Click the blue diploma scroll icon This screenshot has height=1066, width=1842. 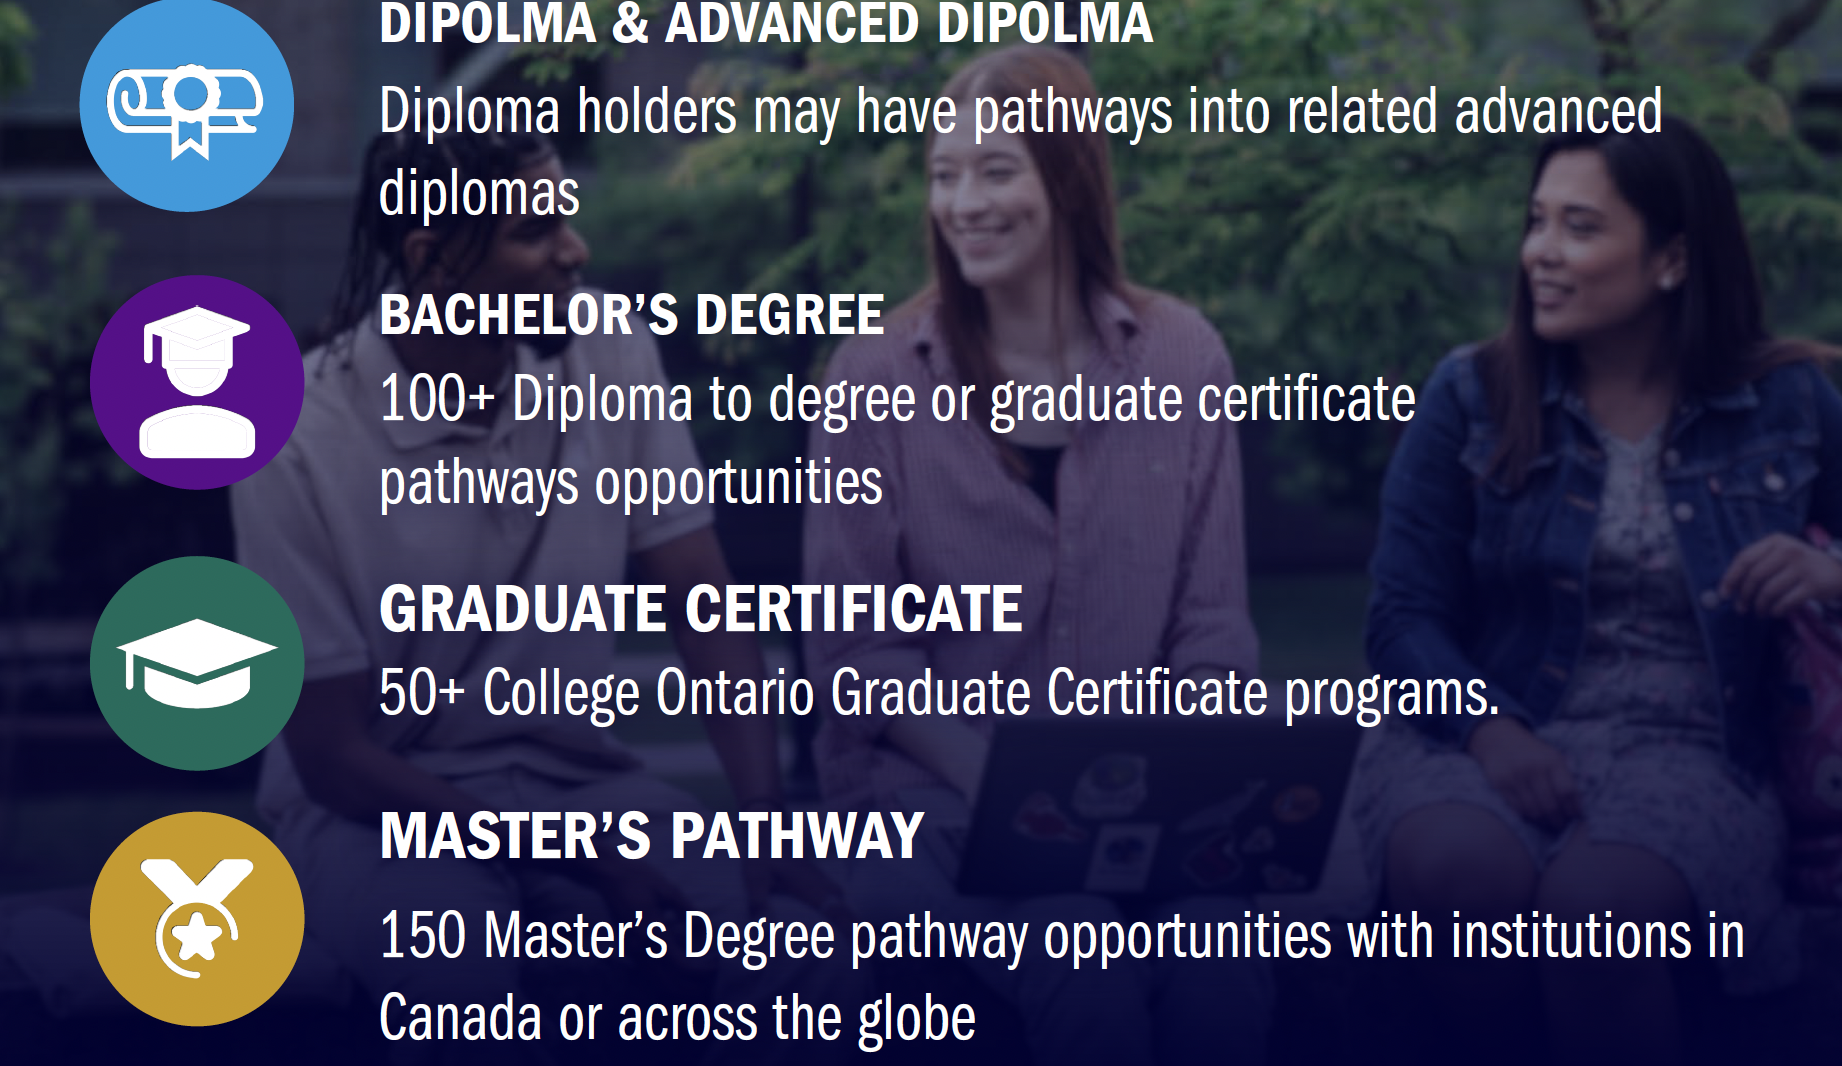point(186,106)
